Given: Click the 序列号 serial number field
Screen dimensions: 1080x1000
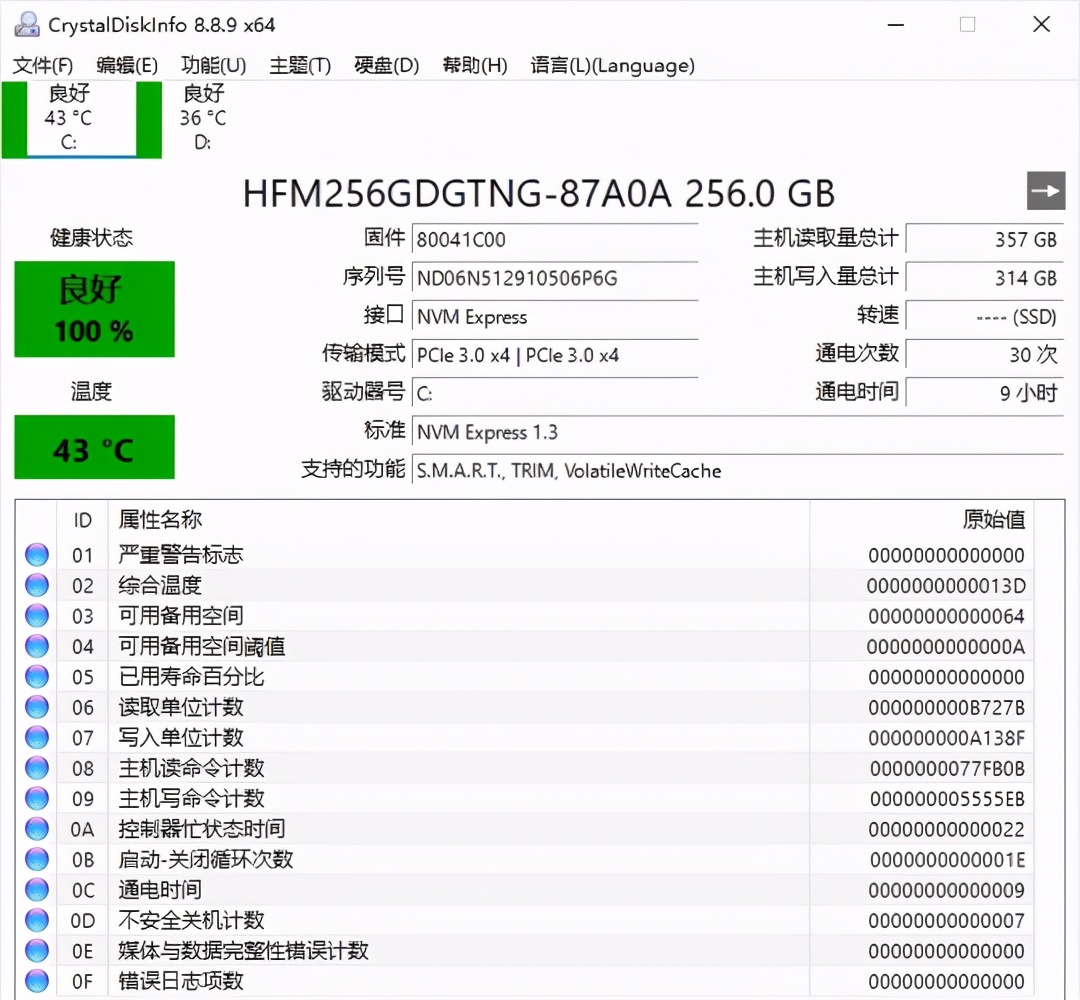Looking at the screenshot, I should pyautogui.click(x=555, y=278).
